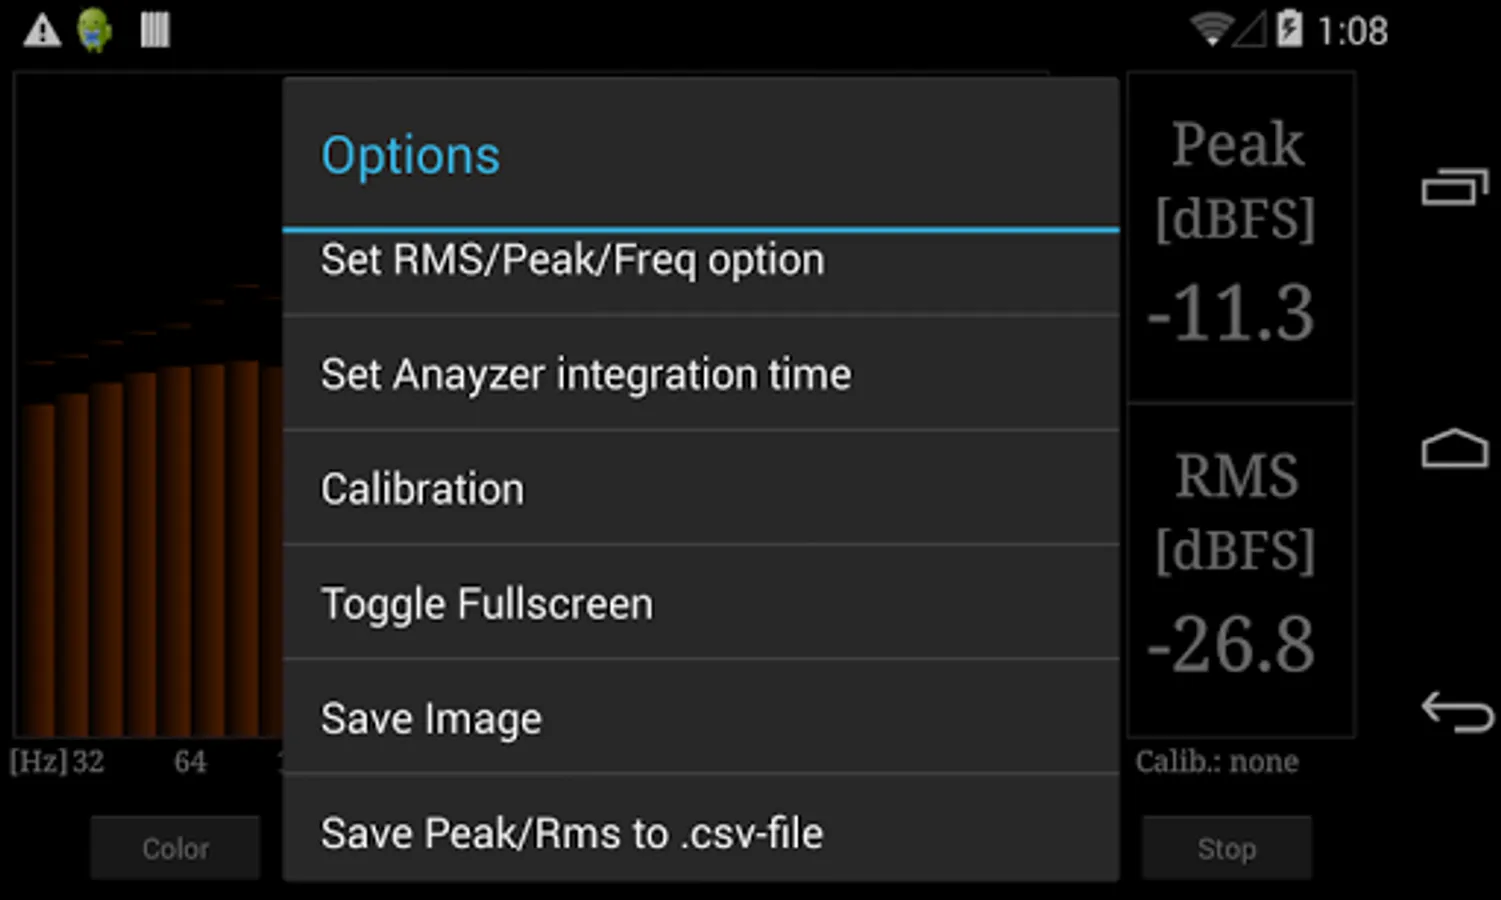
Task: Tap the warning triangle notification icon
Action: (42, 30)
